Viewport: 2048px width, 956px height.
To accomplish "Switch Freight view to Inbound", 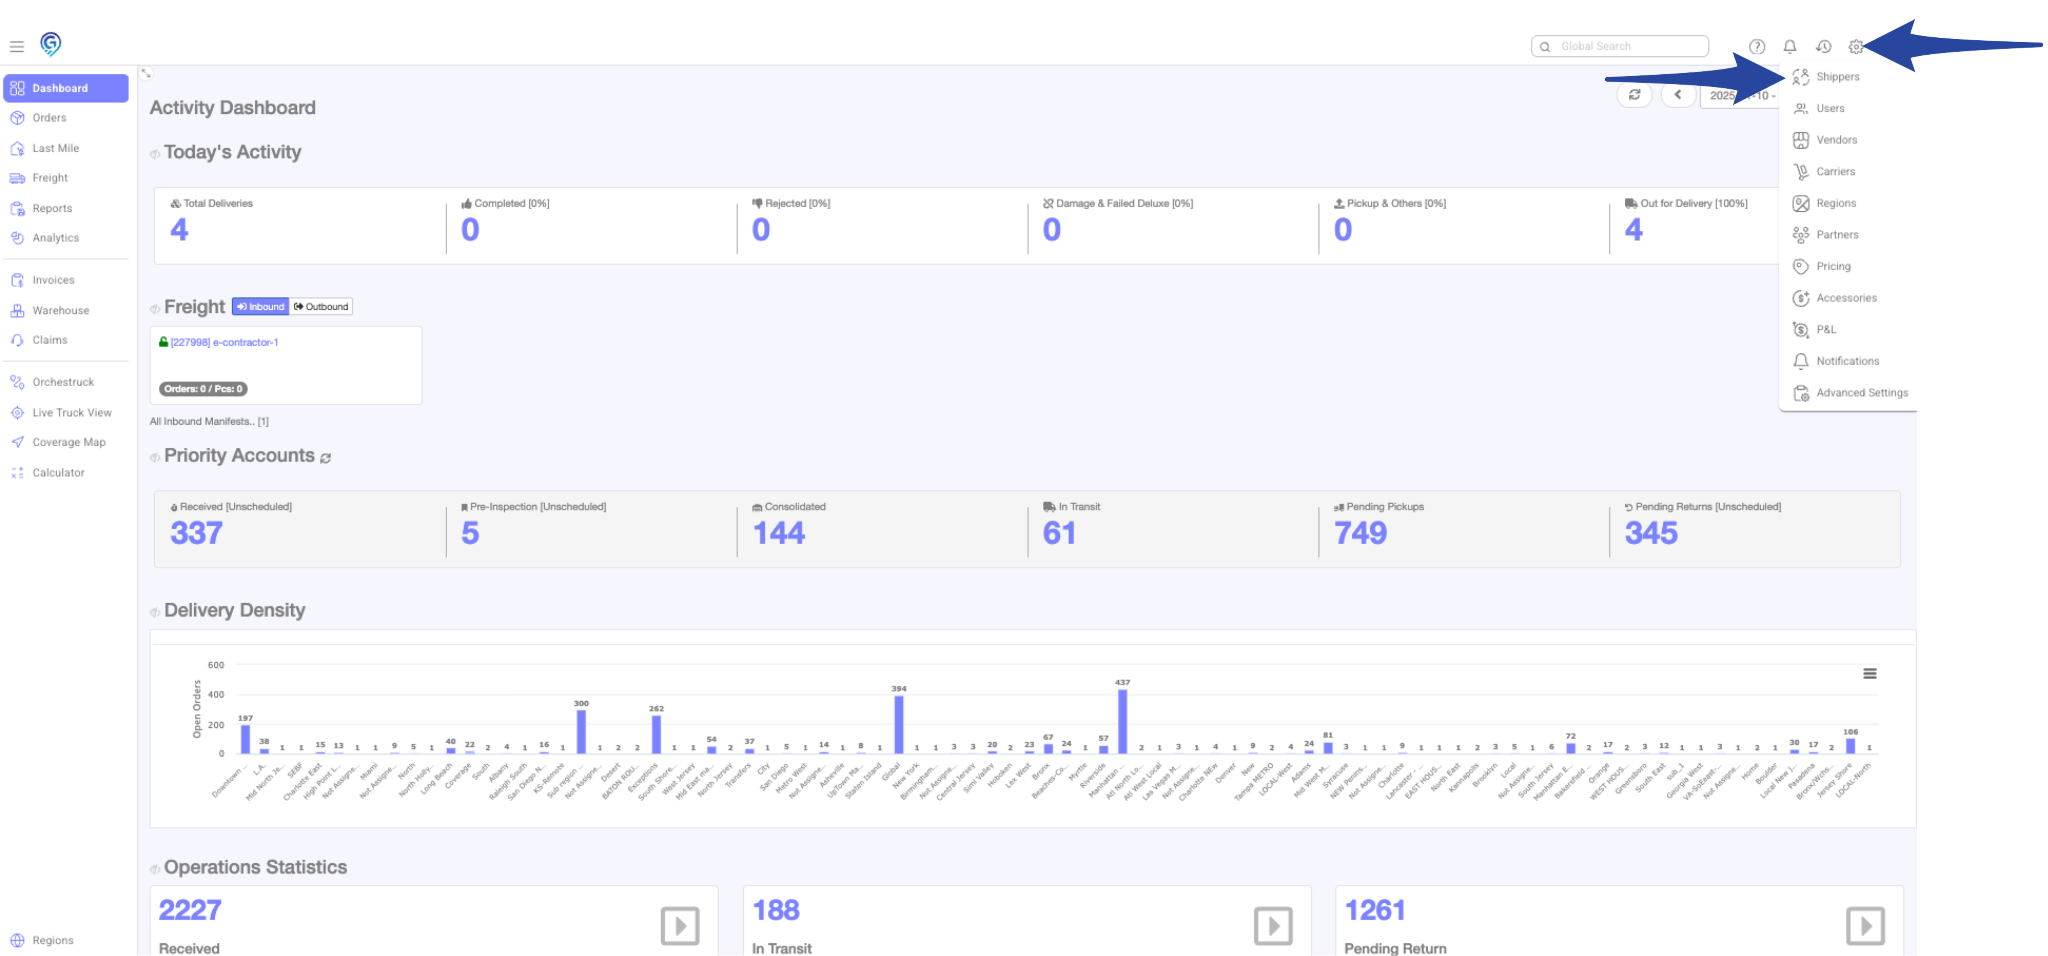I will tap(261, 307).
